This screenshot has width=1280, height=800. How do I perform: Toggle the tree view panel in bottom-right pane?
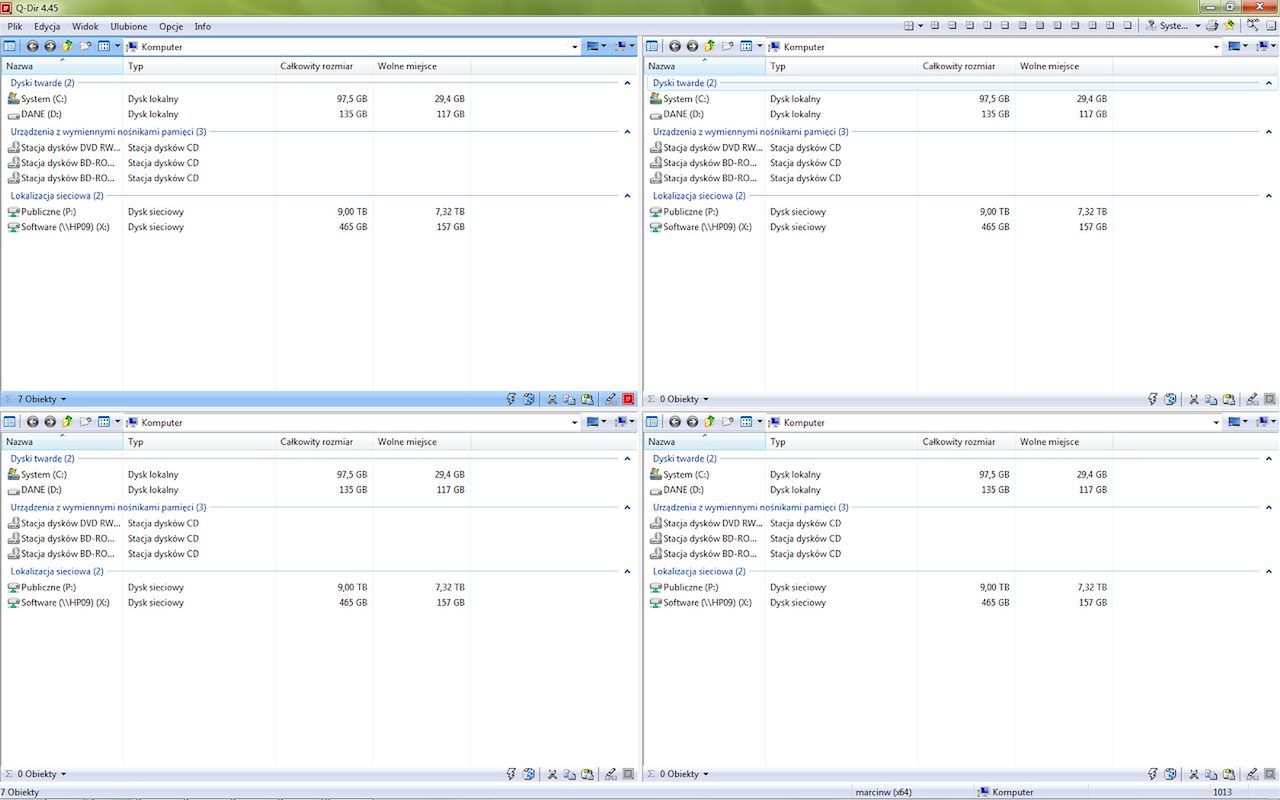pyautogui.click(x=652, y=422)
